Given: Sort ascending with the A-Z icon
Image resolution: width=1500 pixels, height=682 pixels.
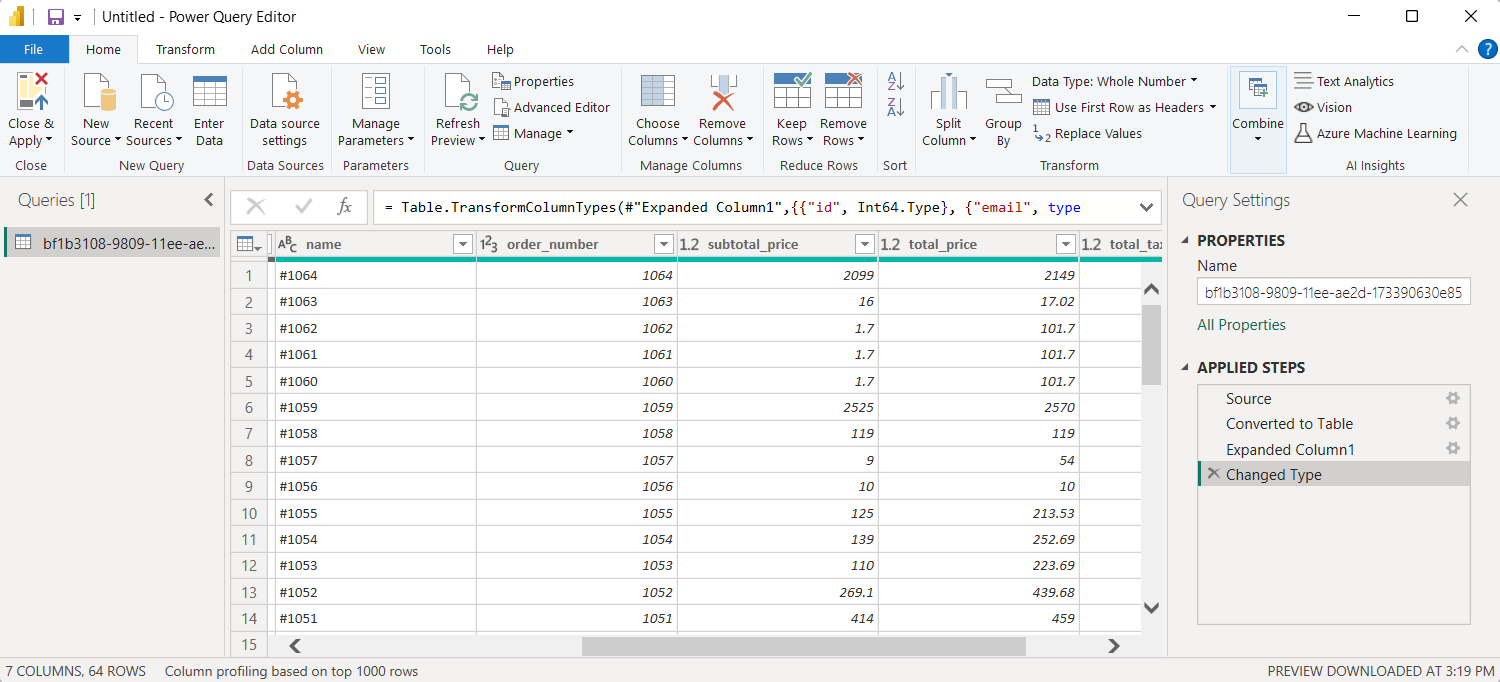Looking at the screenshot, I should click(x=895, y=82).
